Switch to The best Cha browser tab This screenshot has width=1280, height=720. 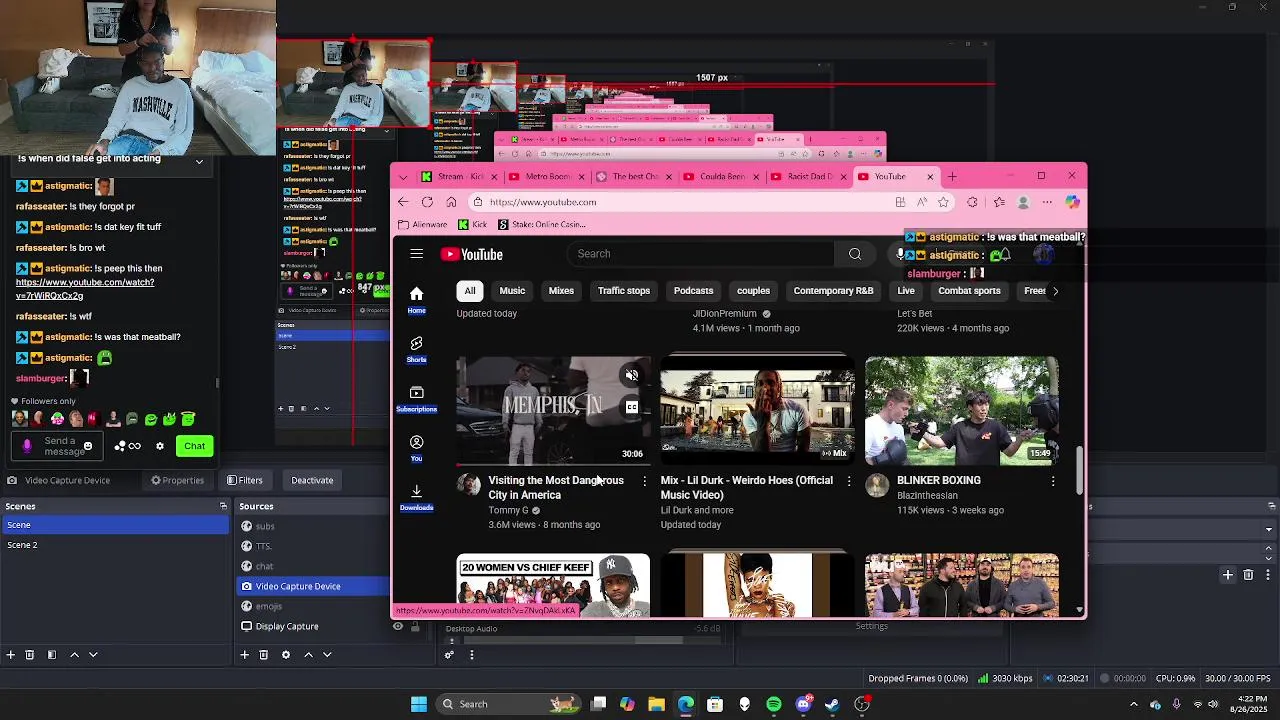pos(631,177)
